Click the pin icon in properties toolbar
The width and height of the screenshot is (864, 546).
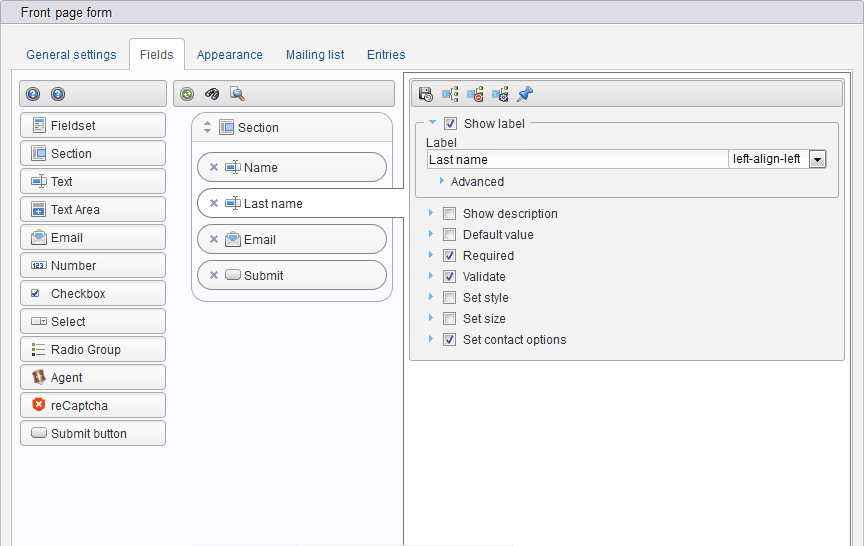tap(525, 94)
